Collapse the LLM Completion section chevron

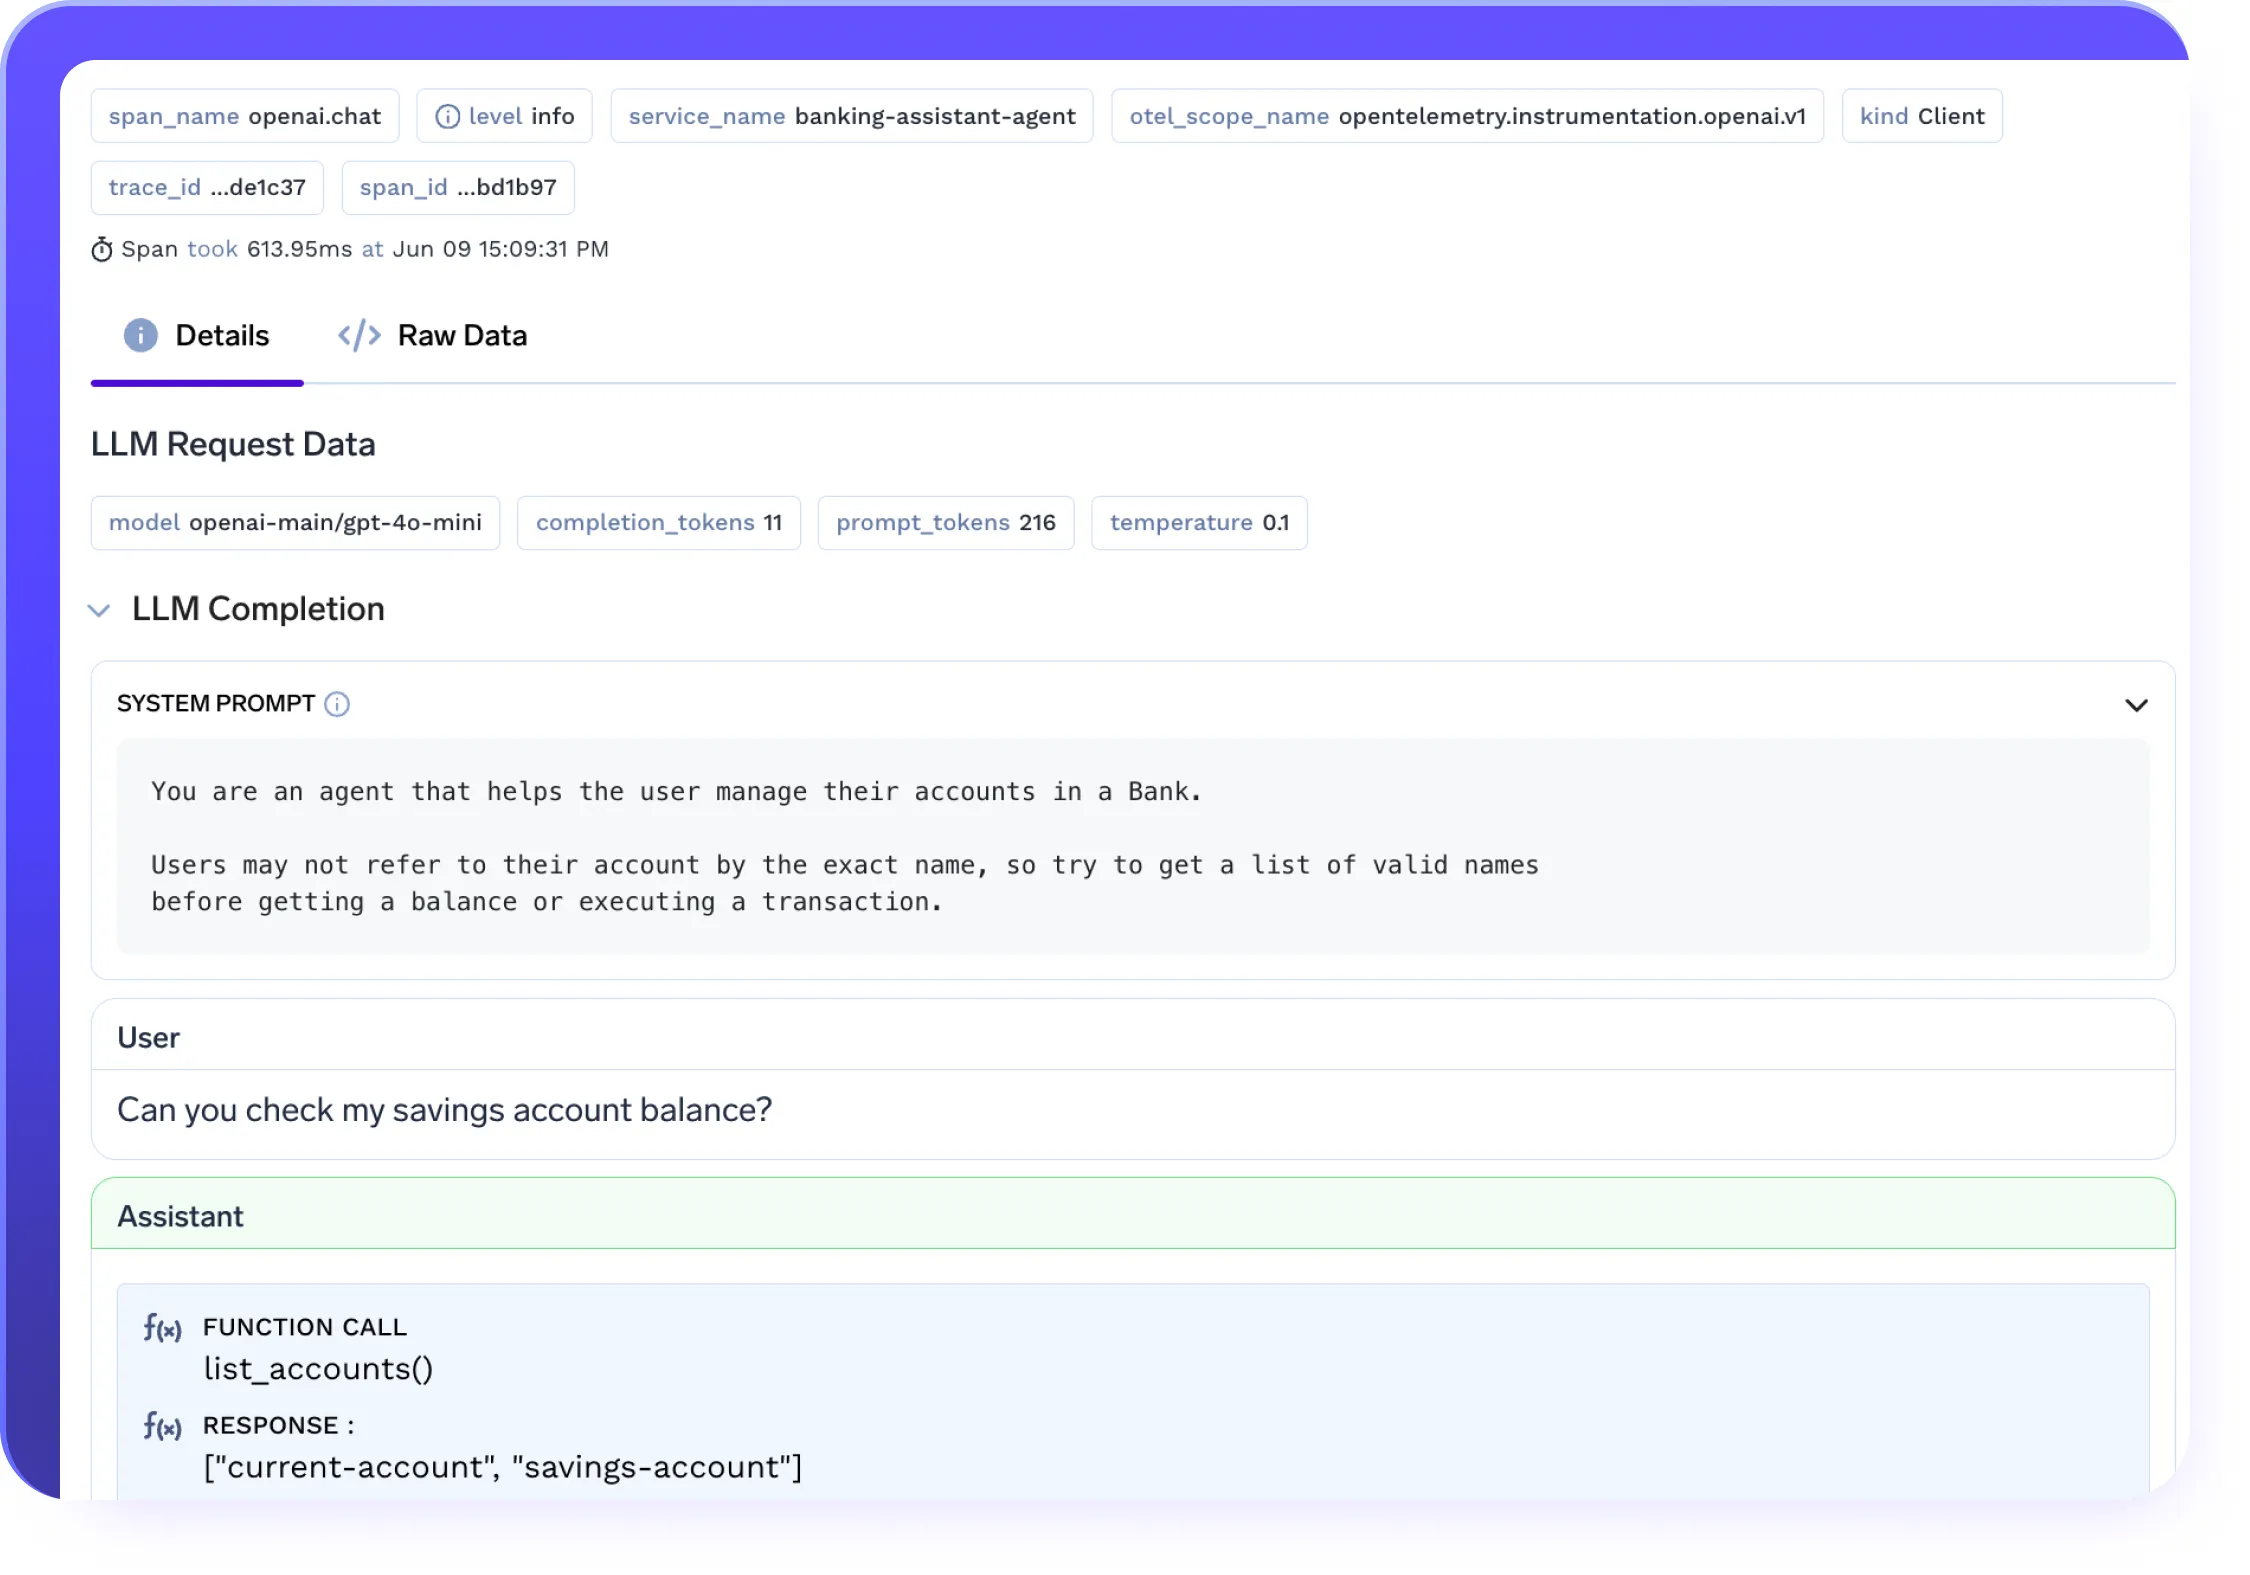(x=99, y=610)
